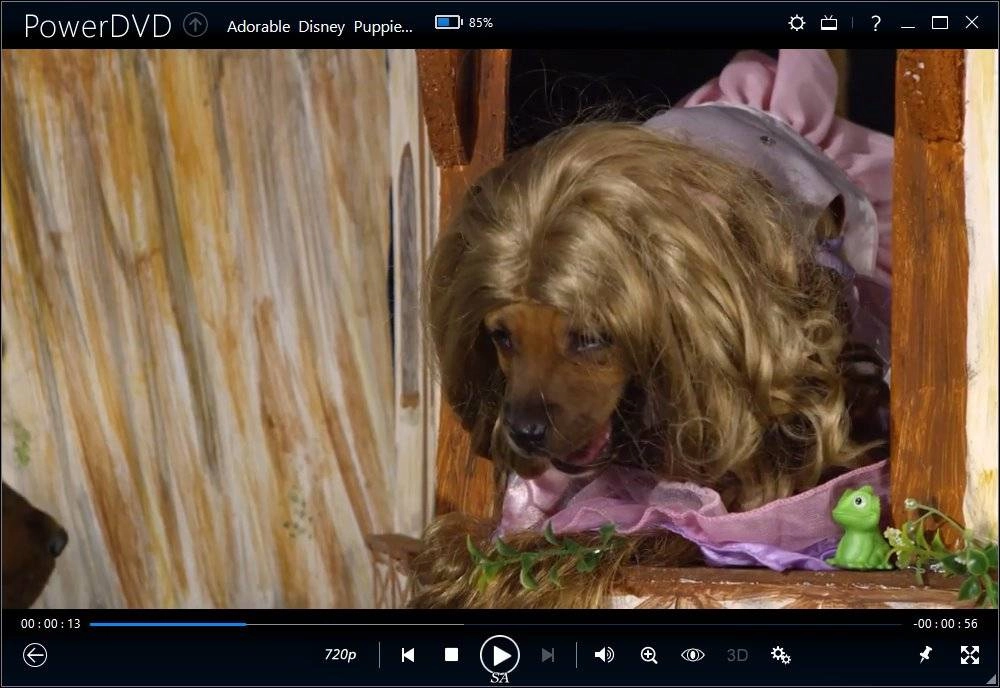Skip to next track

point(547,655)
